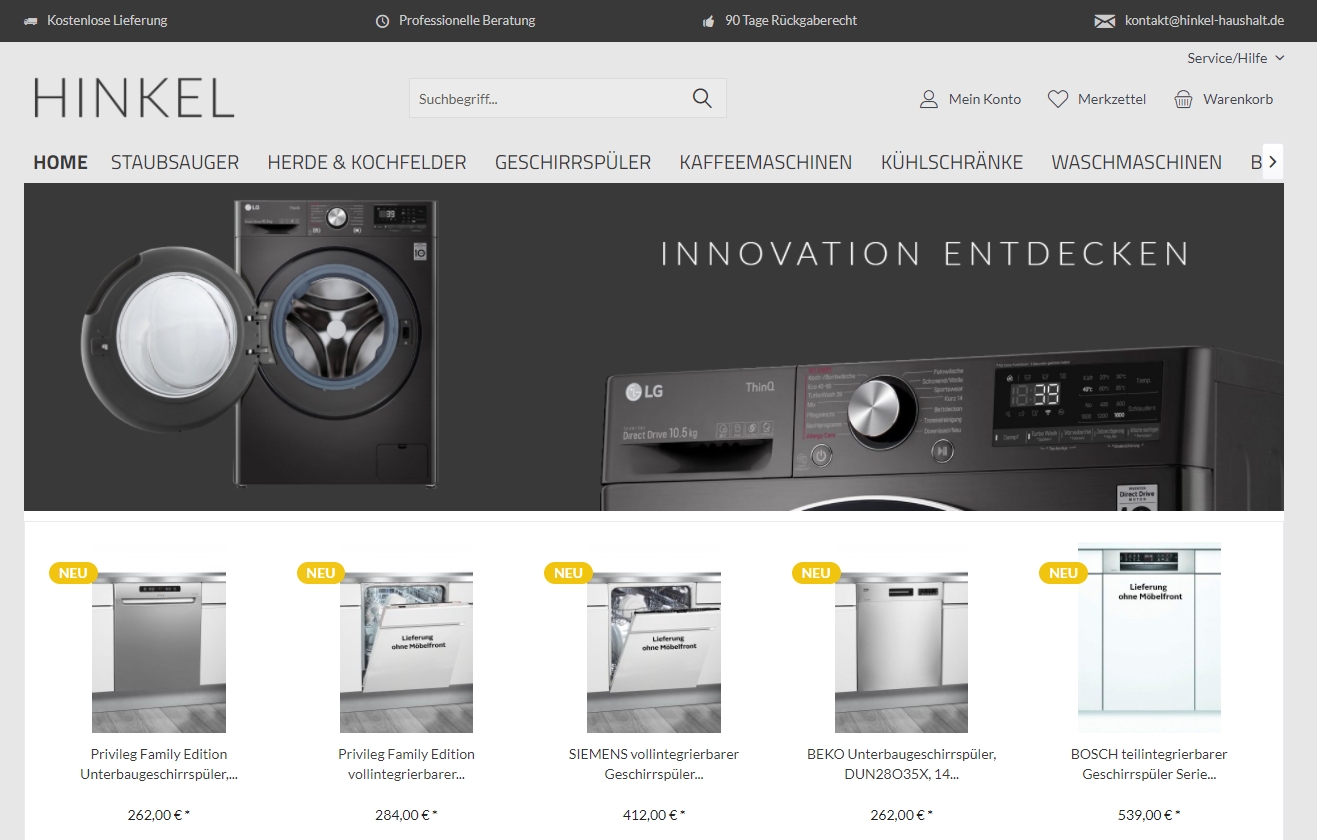The width and height of the screenshot is (1317, 840).
Task: Focus the Suchbegriff search field
Action: coord(550,98)
